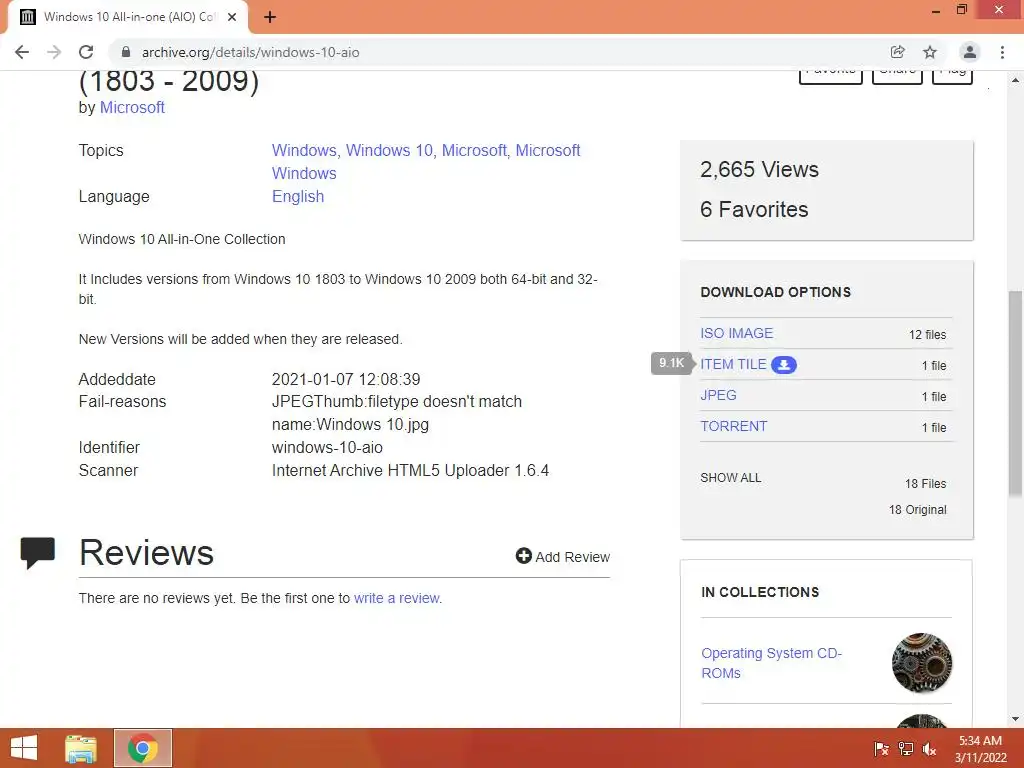Click the Addeddate value 2021-01-07 12:08:39

(x=346, y=379)
